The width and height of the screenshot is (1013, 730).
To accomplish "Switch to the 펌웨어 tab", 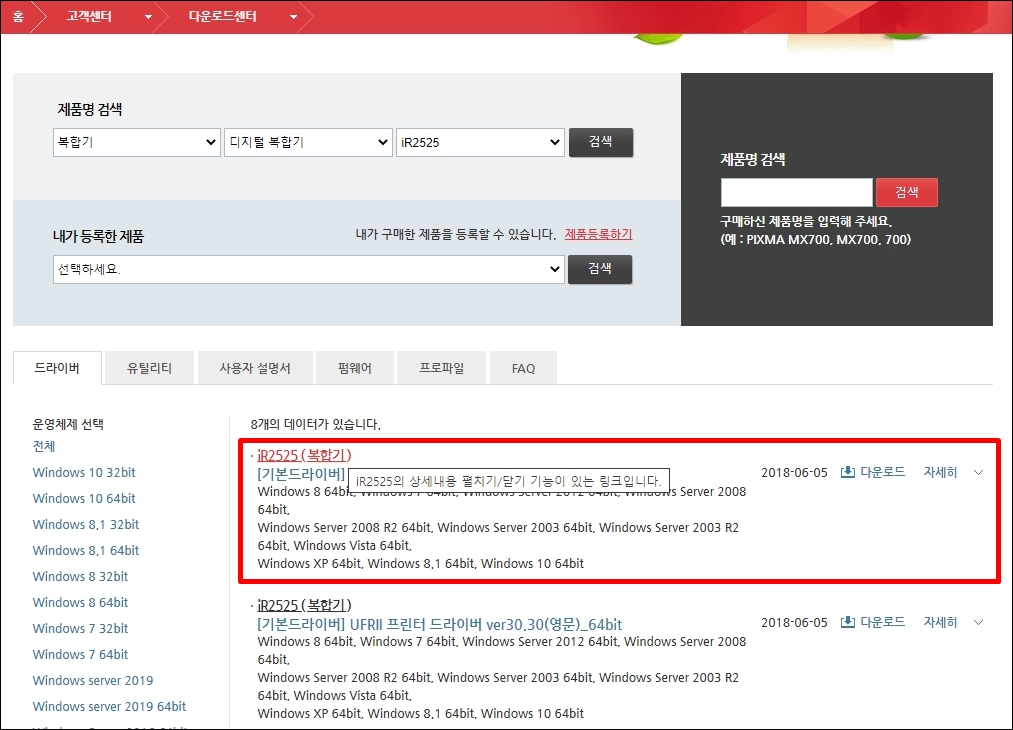I will [355, 368].
